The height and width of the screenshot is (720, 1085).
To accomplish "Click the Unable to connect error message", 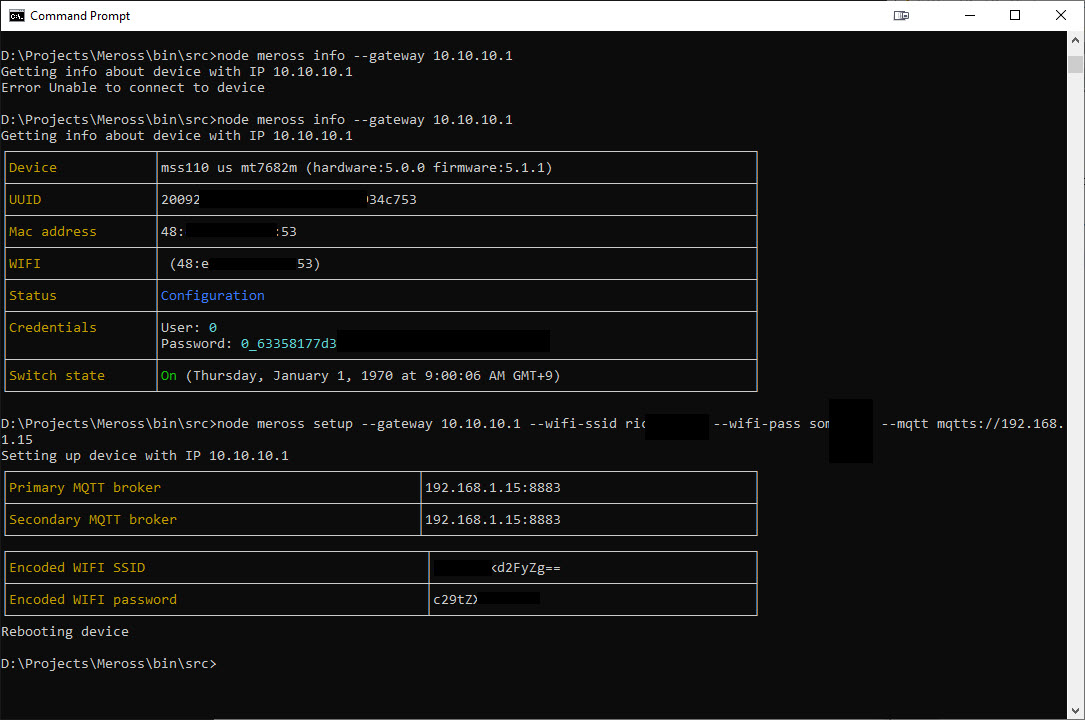I will pyautogui.click(x=132, y=87).
